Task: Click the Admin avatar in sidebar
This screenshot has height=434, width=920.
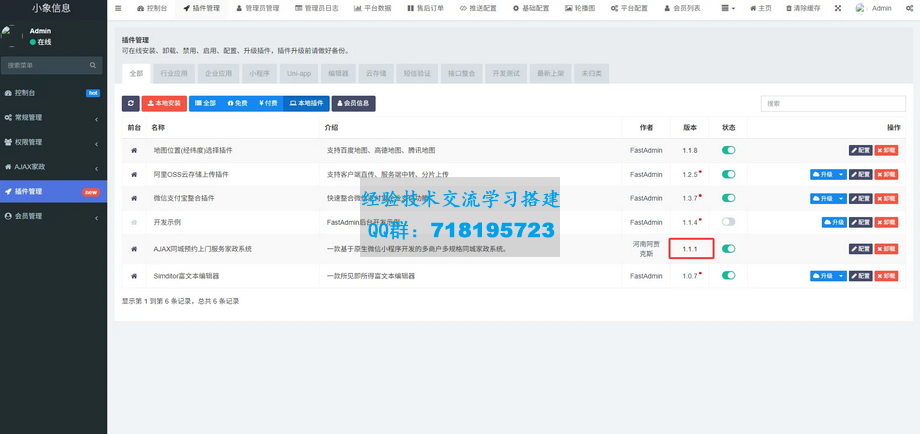Action: 12,36
